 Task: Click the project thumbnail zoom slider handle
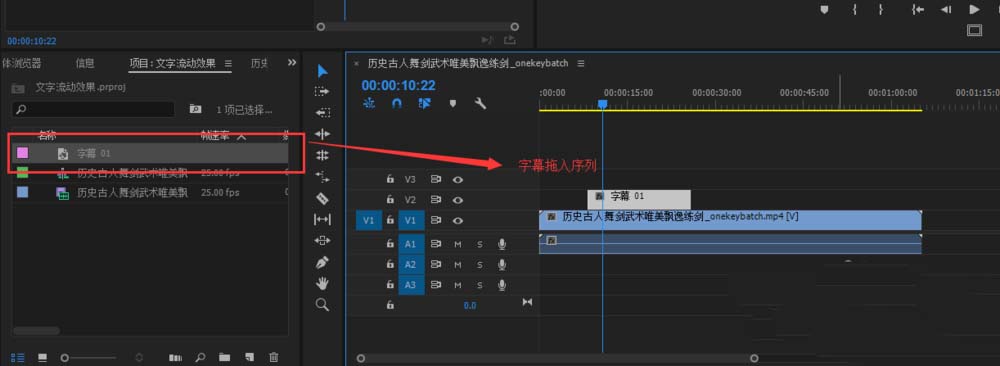pyautogui.click(x=64, y=358)
